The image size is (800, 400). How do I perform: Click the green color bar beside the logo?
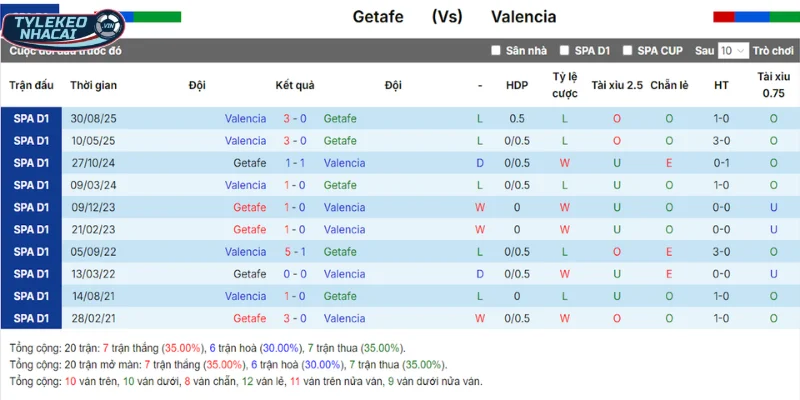coord(157,17)
